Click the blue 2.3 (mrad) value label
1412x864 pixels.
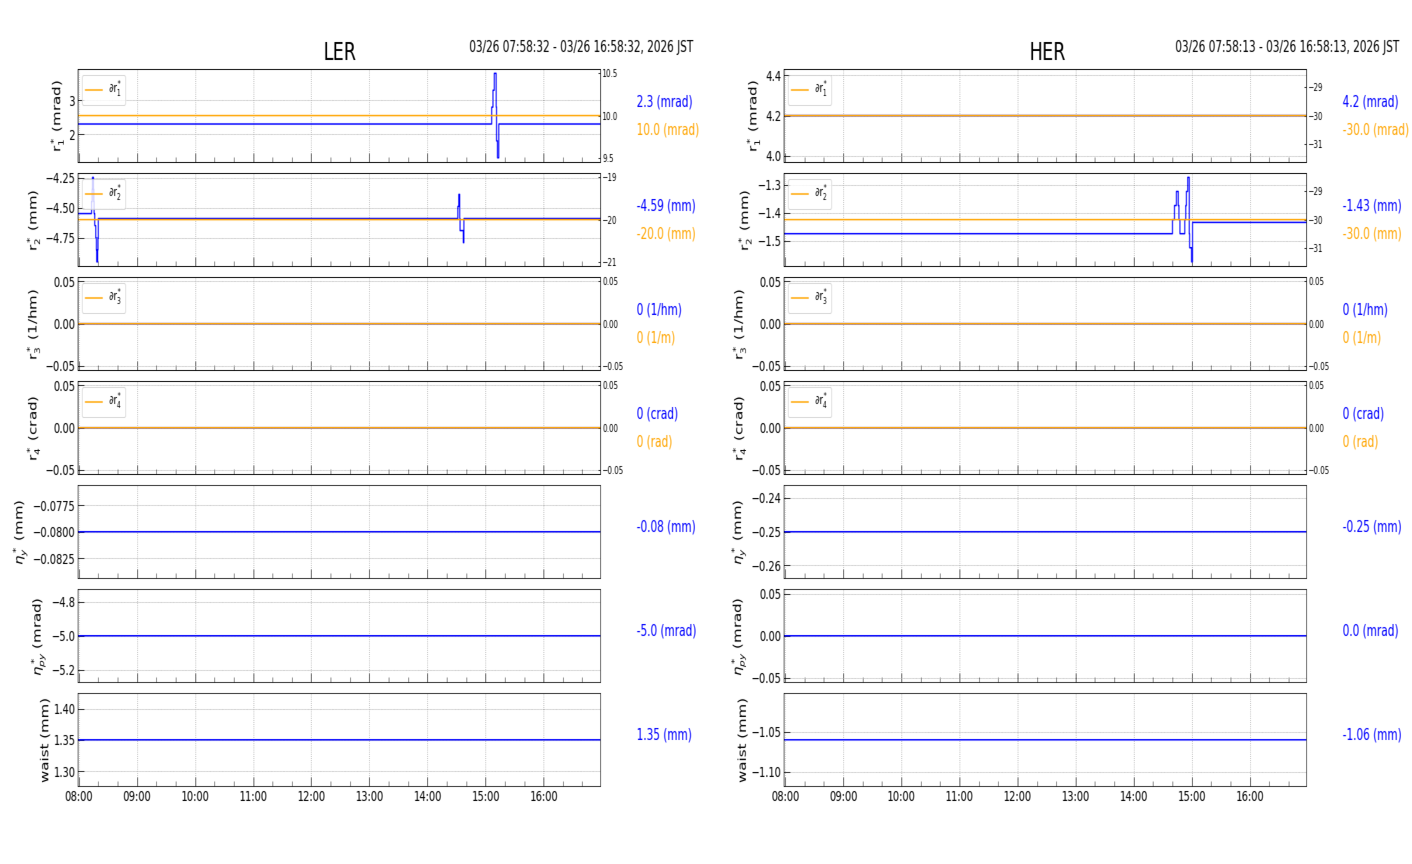[x=664, y=102]
